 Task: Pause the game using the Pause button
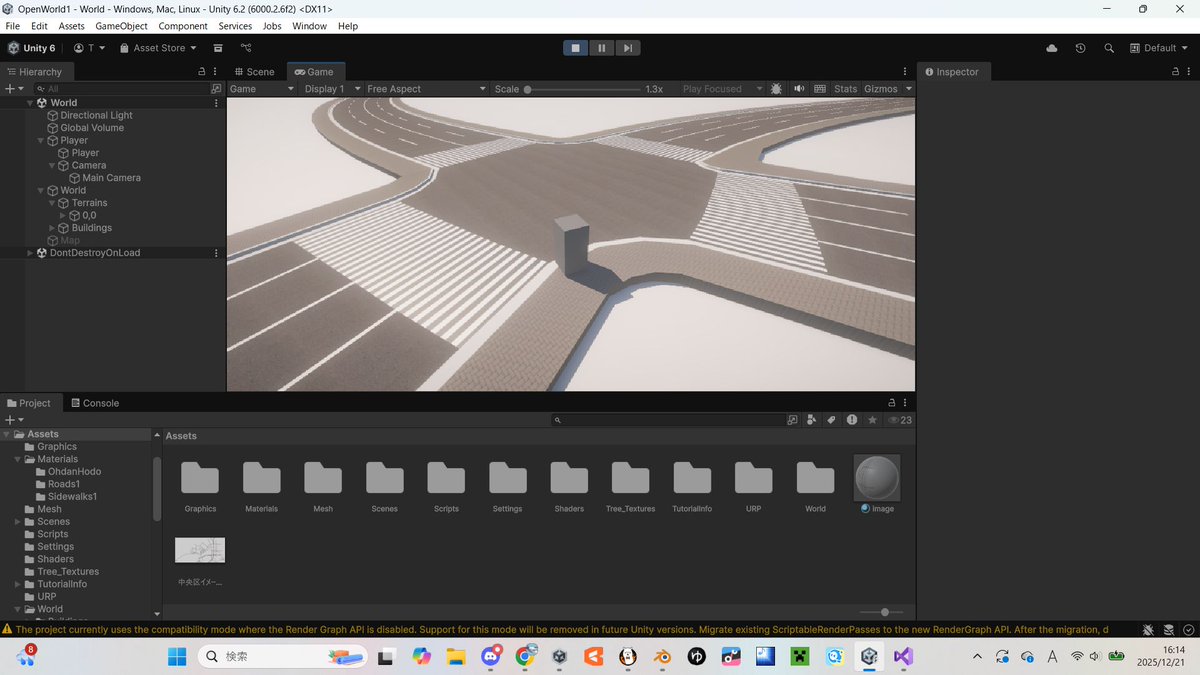(602, 48)
